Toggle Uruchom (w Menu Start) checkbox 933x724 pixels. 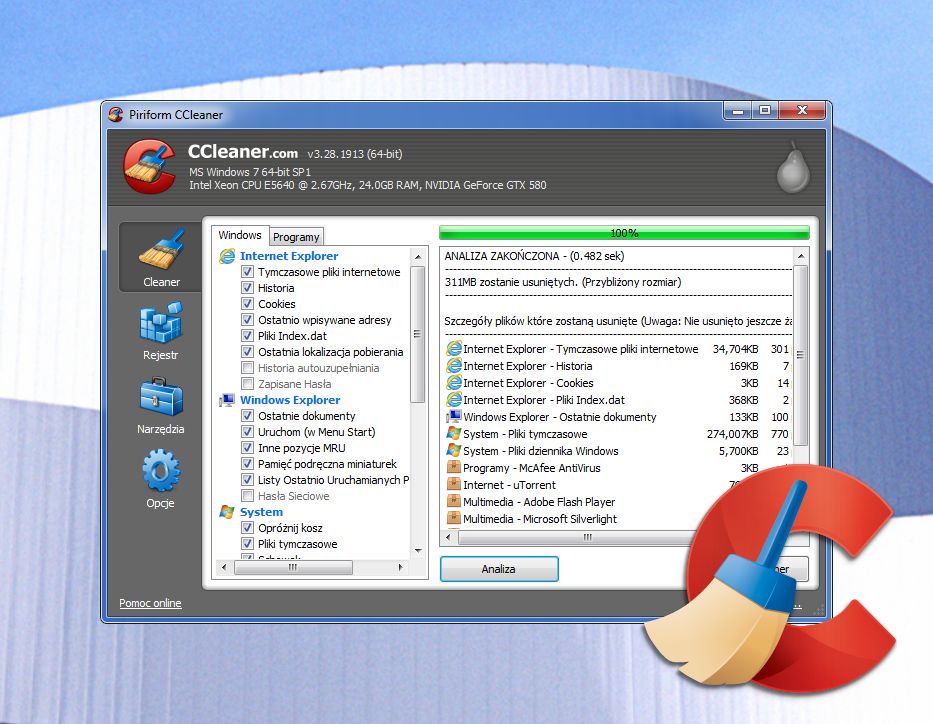248,432
